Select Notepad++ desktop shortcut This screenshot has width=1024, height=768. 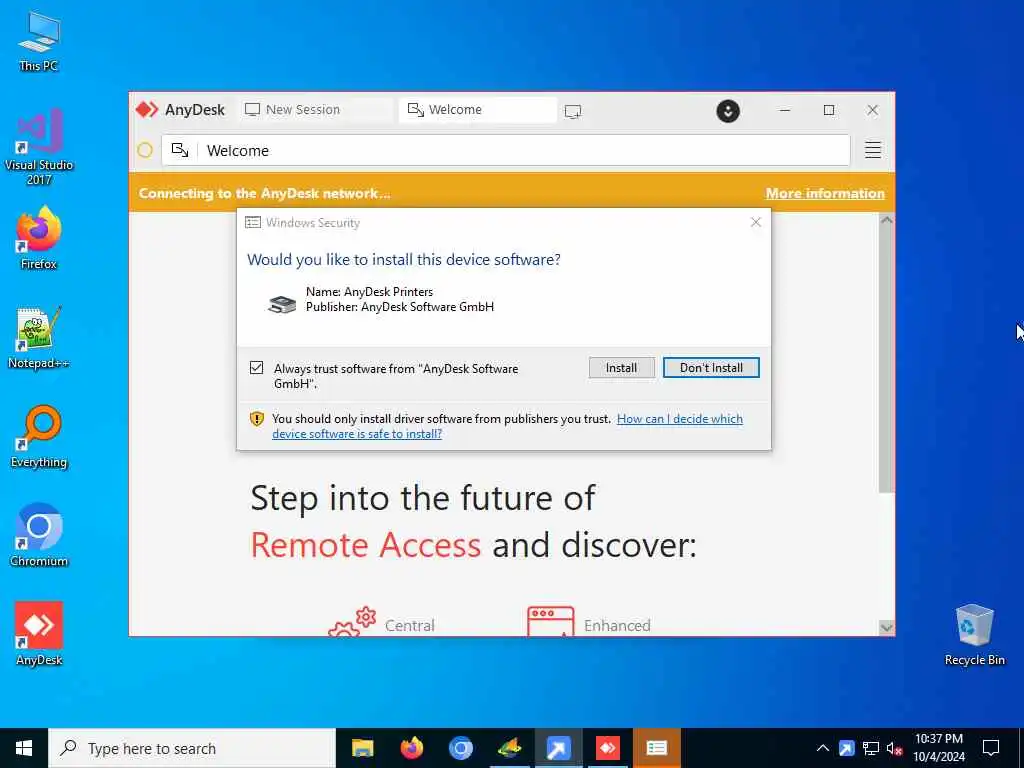[x=39, y=338]
